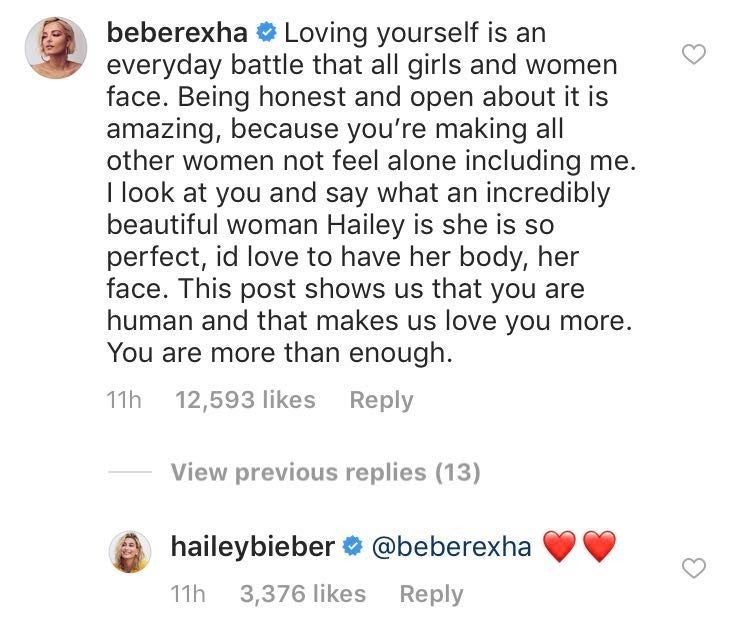The width and height of the screenshot is (750, 642).
Task: Open beberexha's profile picture
Action: tap(53, 46)
